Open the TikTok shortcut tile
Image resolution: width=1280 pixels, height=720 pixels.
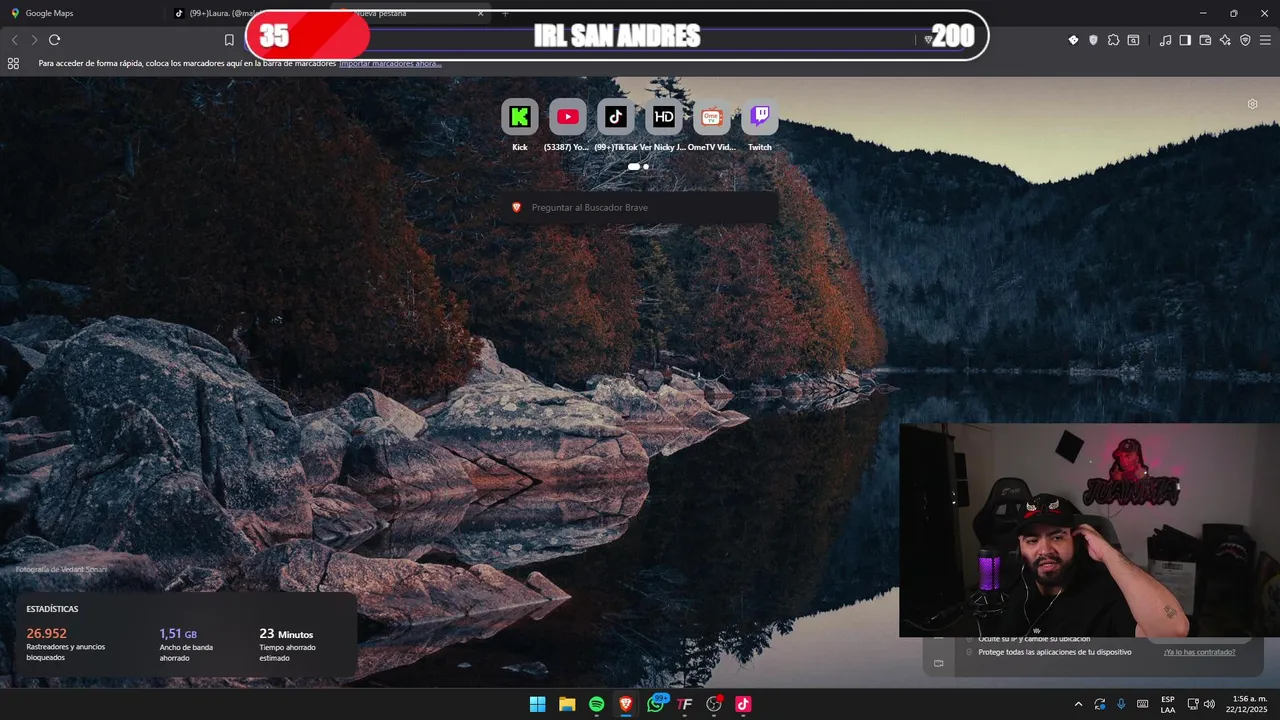coord(616,117)
